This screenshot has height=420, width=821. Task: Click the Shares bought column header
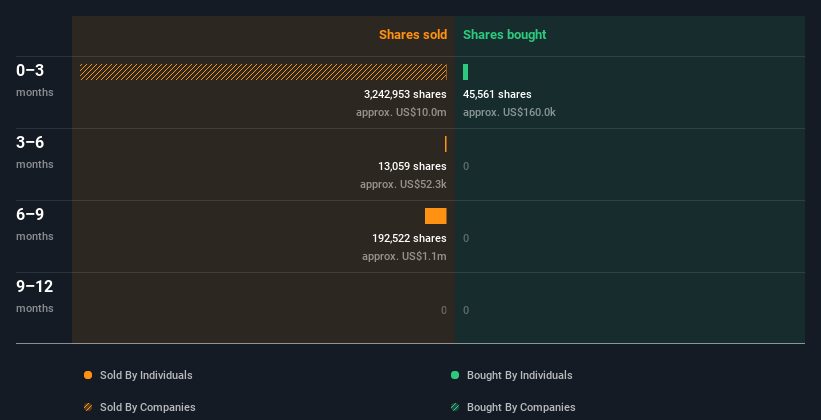[505, 35]
